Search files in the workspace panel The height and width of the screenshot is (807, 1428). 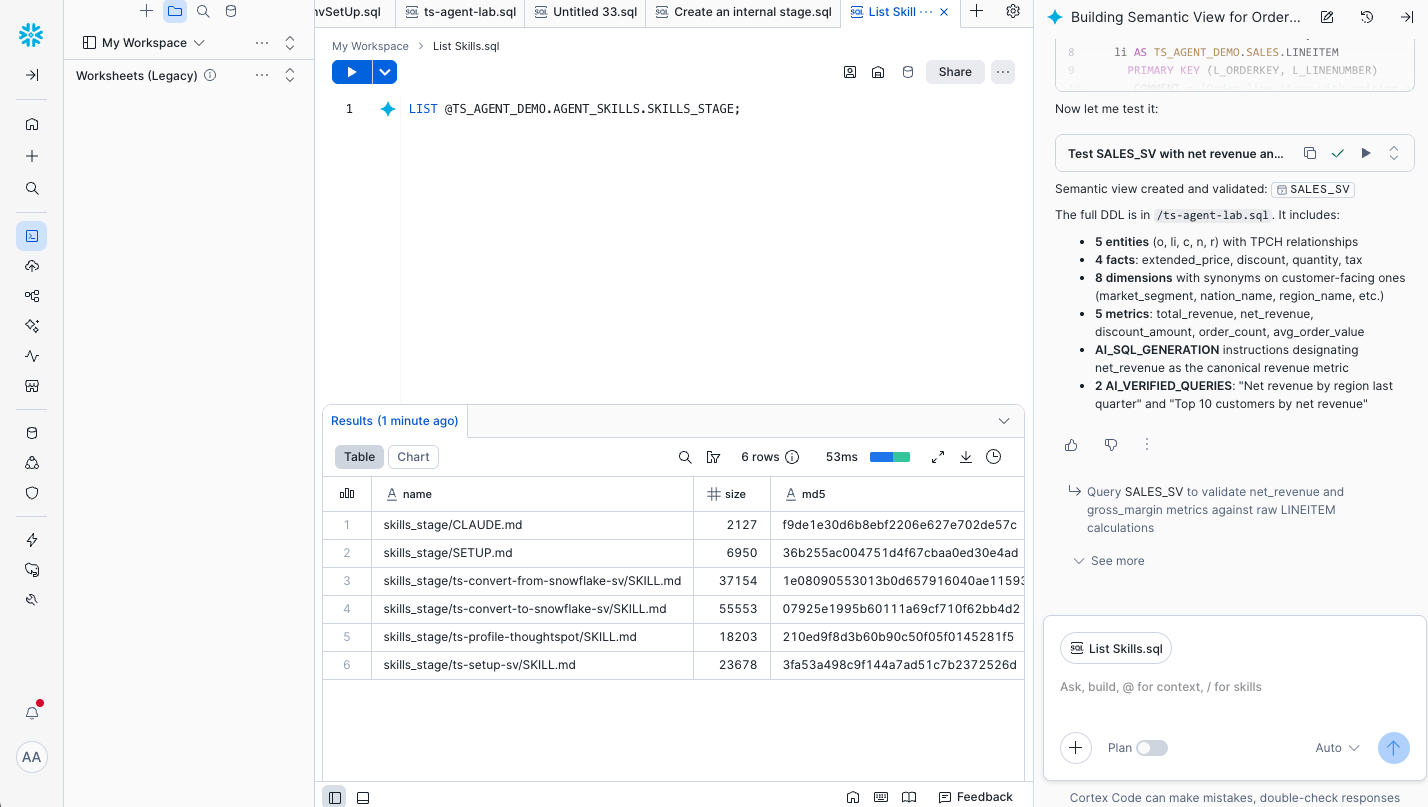tap(203, 11)
